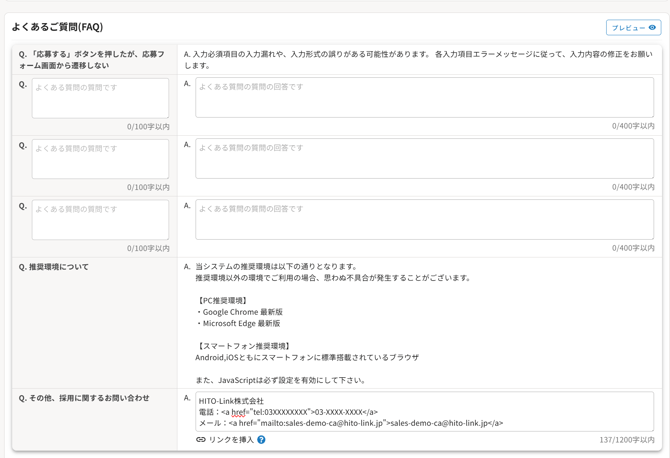Click the HITO-Link contact answer textarea

click(424, 411)
